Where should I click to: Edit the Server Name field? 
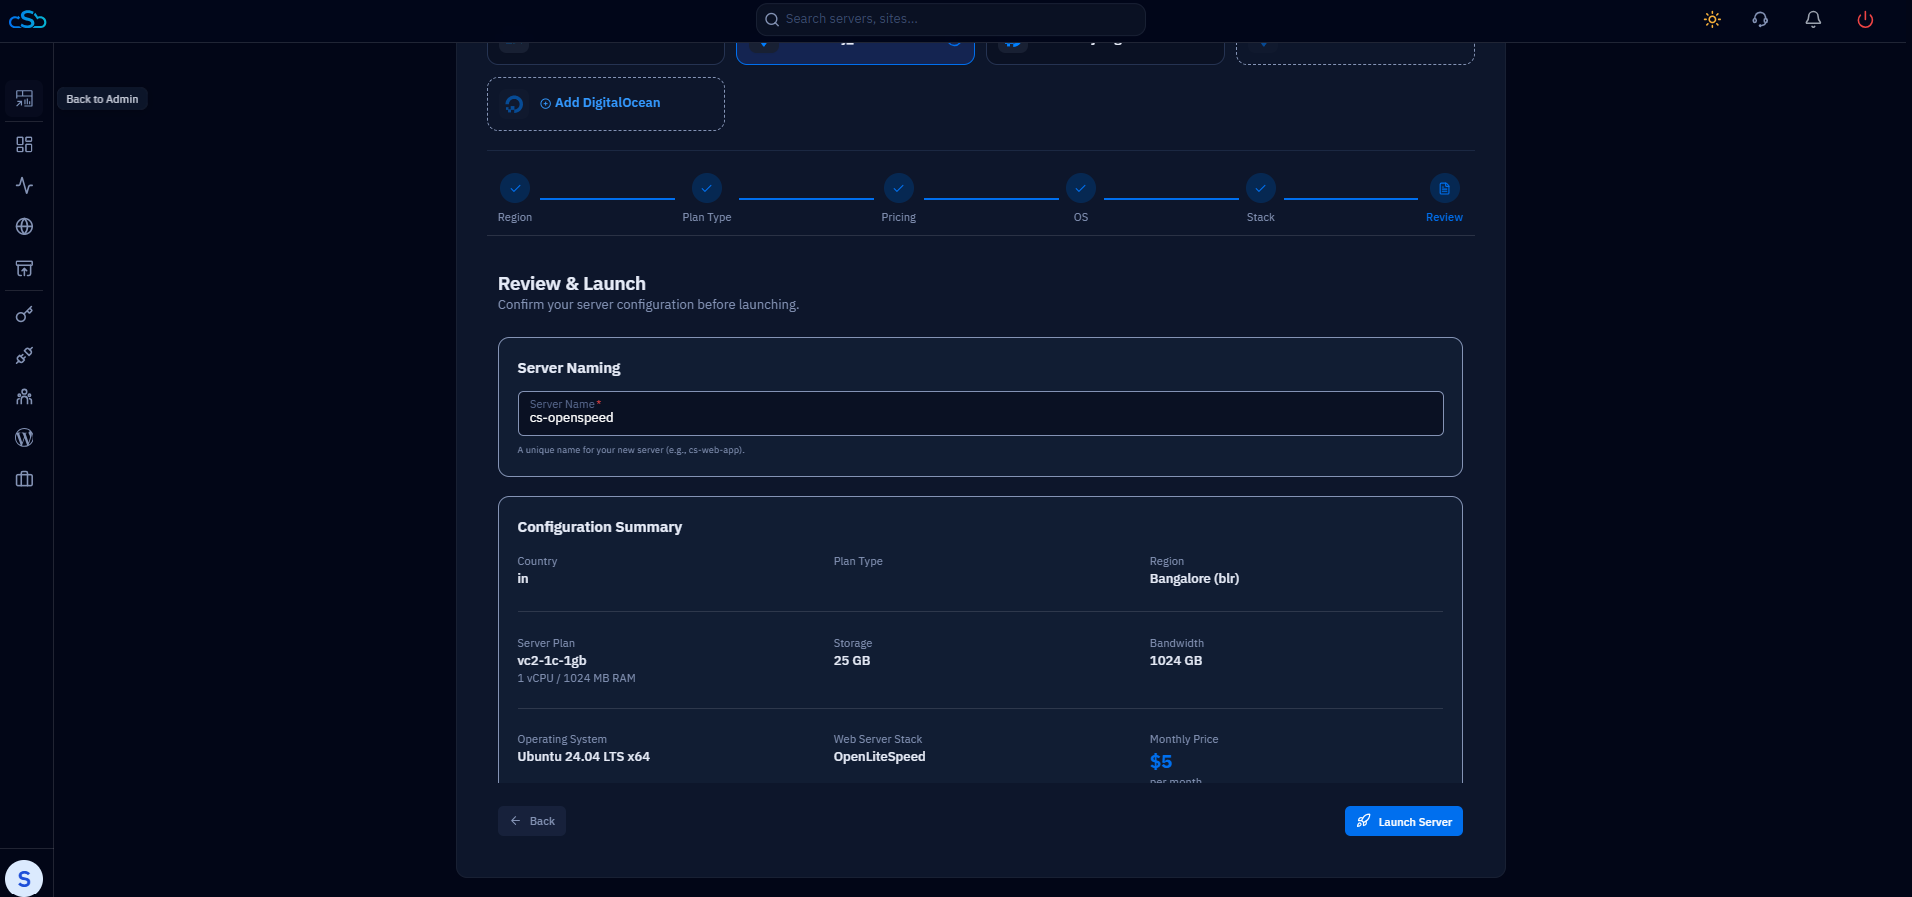[x=981, y=413]
